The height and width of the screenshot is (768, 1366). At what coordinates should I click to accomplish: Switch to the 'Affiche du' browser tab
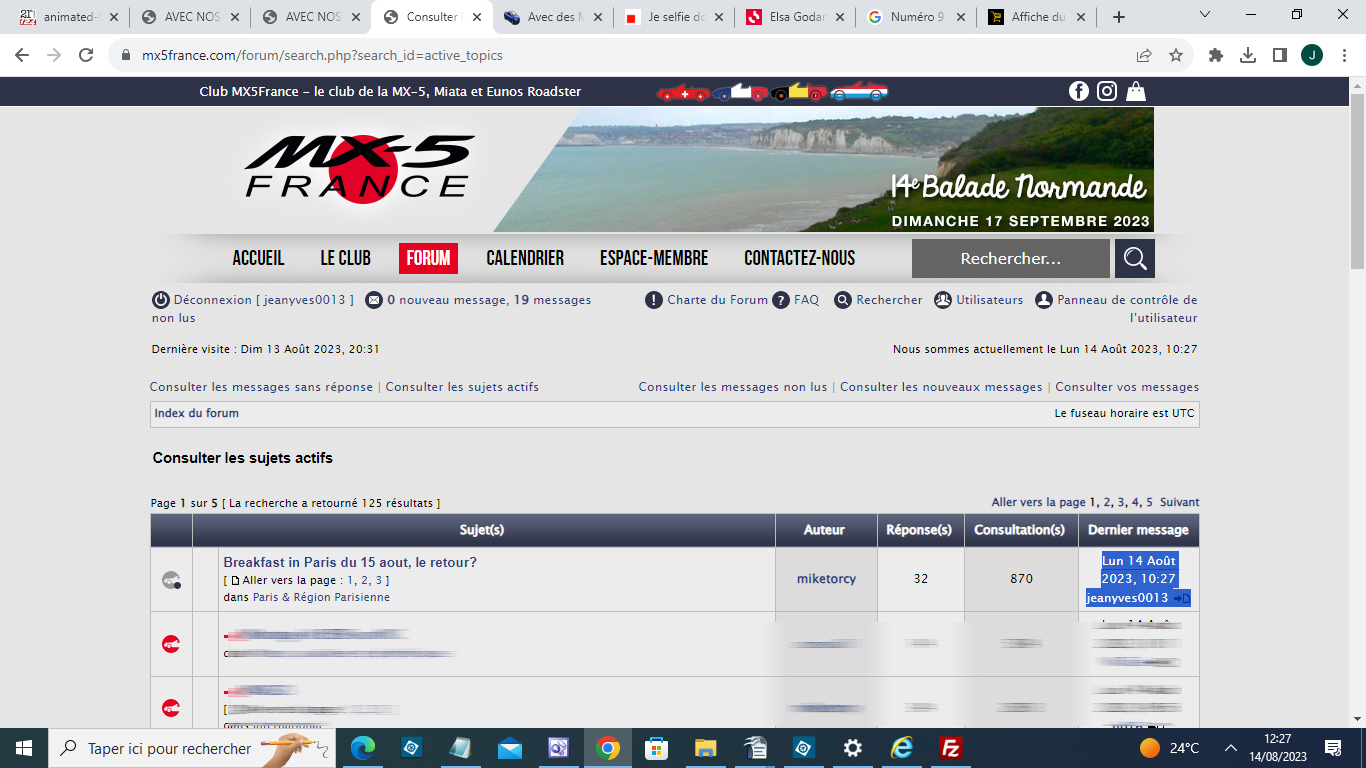coord(1036,17)
